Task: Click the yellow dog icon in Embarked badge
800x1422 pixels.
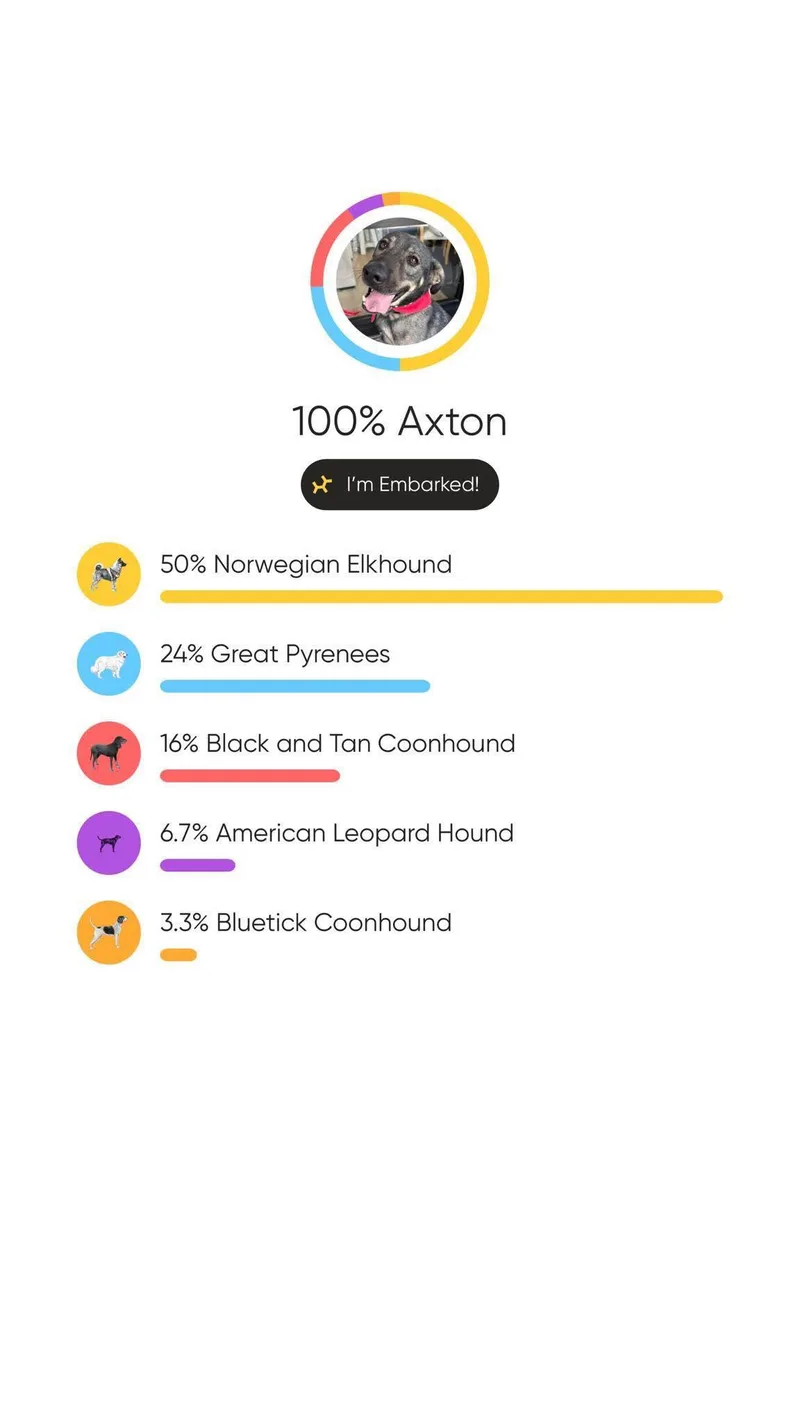Action: [x=321, y=485]
